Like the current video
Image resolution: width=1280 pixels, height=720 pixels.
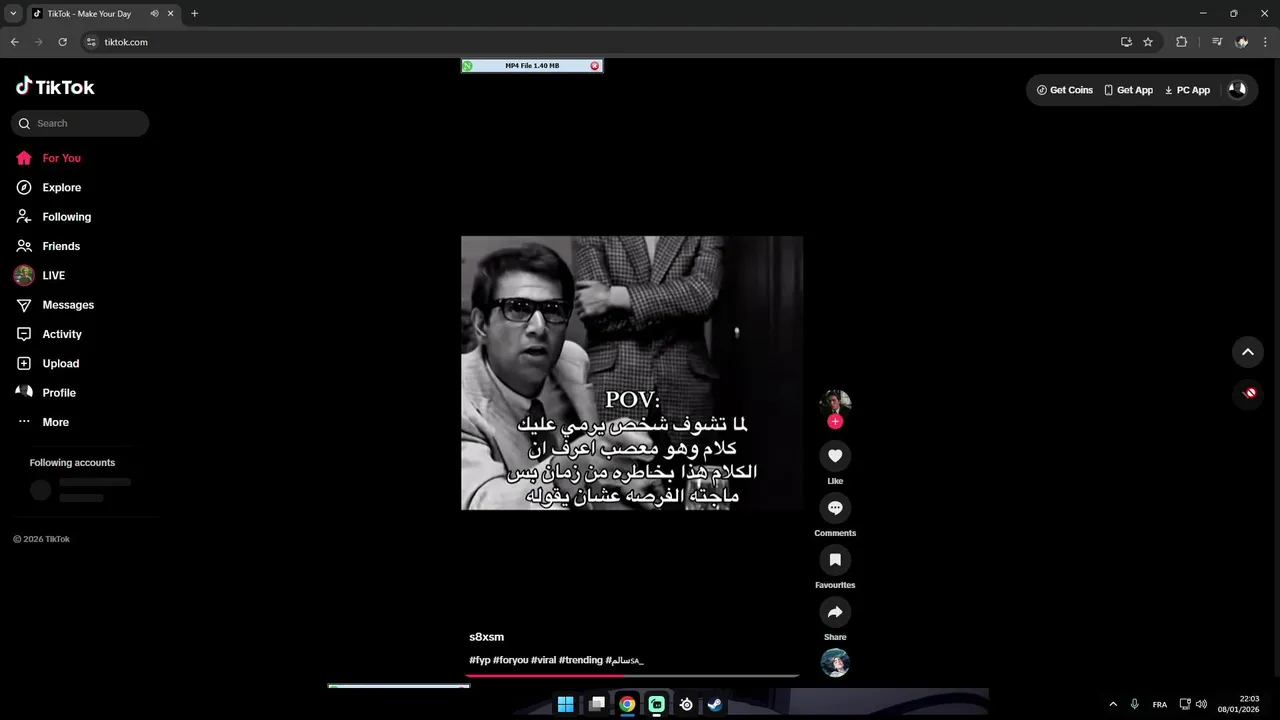[835, 456]
